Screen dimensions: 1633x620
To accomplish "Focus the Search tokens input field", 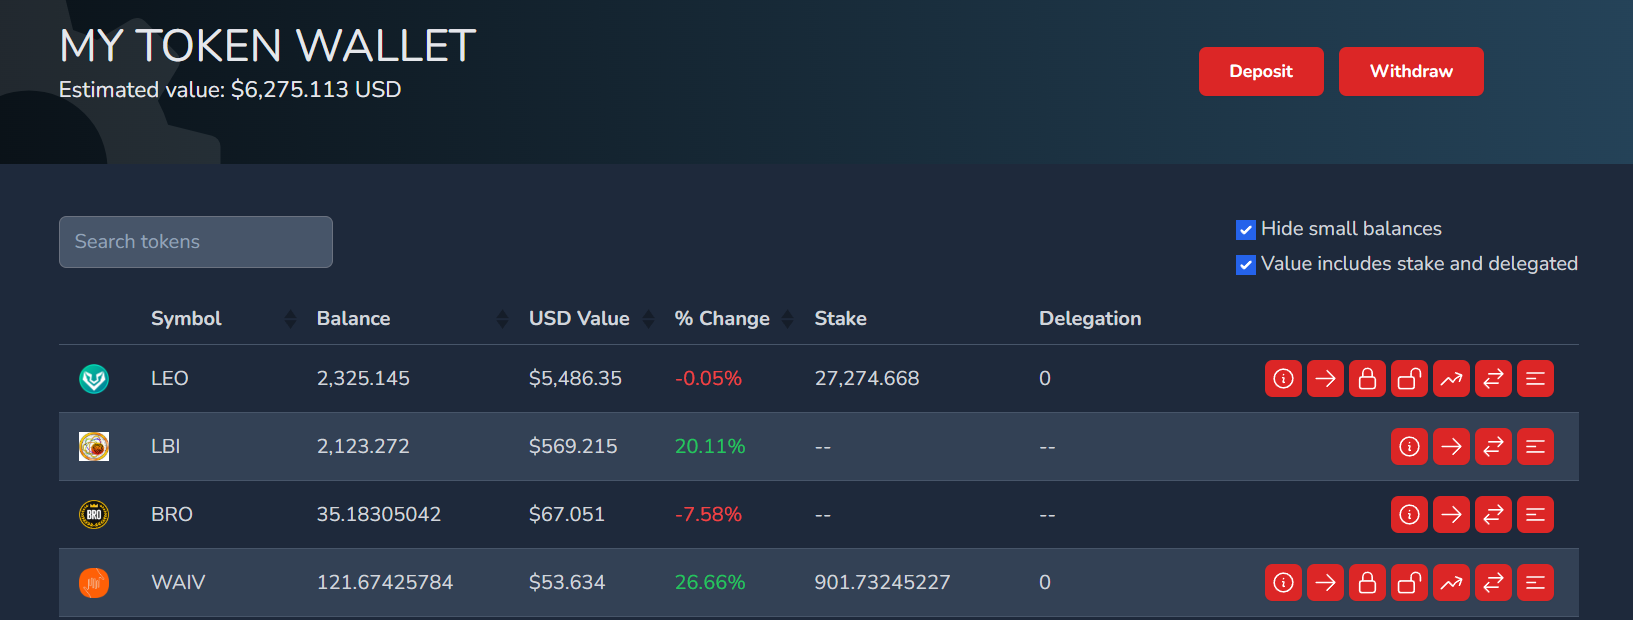I will pos(196,242).
